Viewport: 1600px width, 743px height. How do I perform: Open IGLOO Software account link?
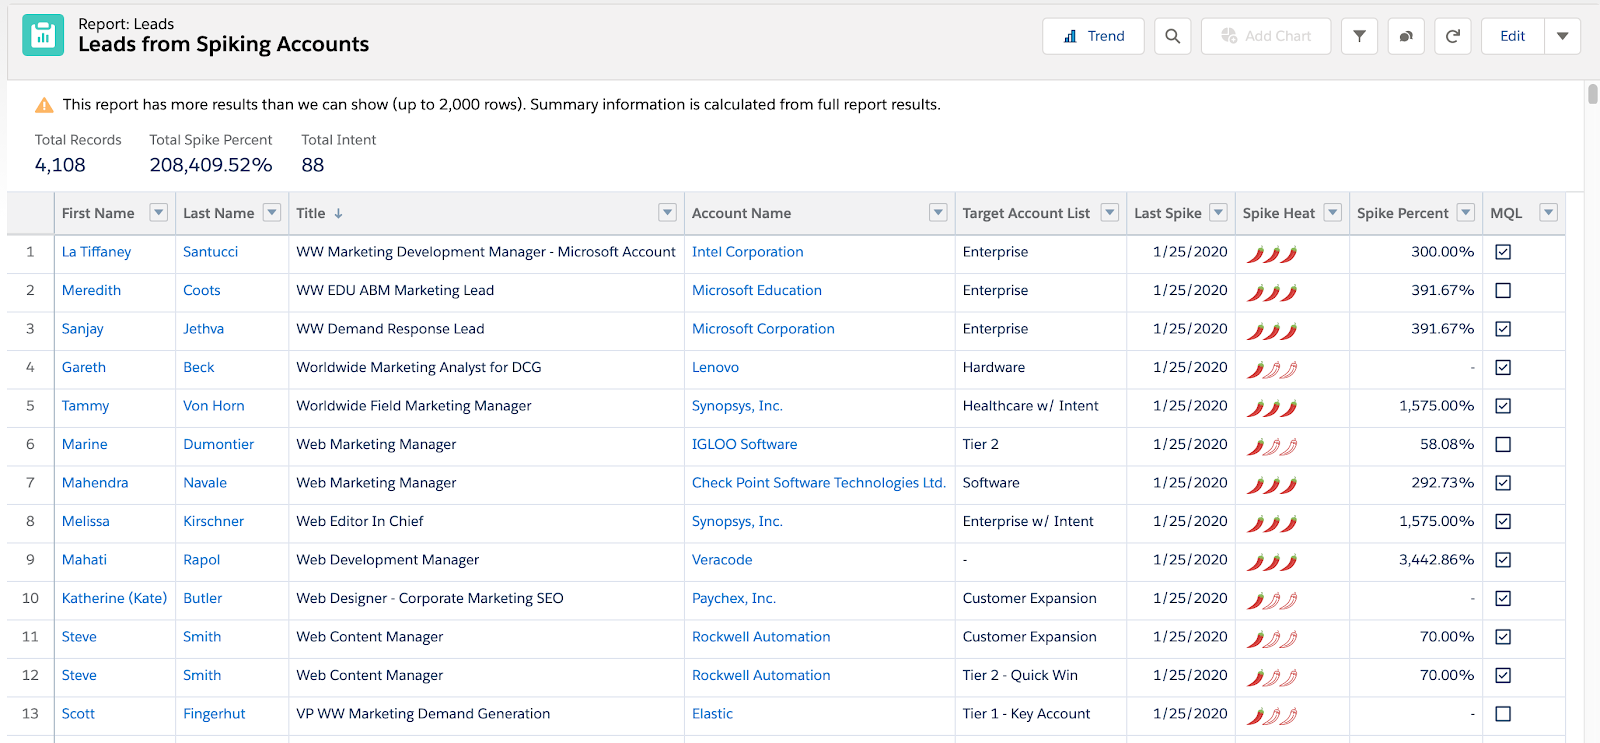click(x=744, y=444)
